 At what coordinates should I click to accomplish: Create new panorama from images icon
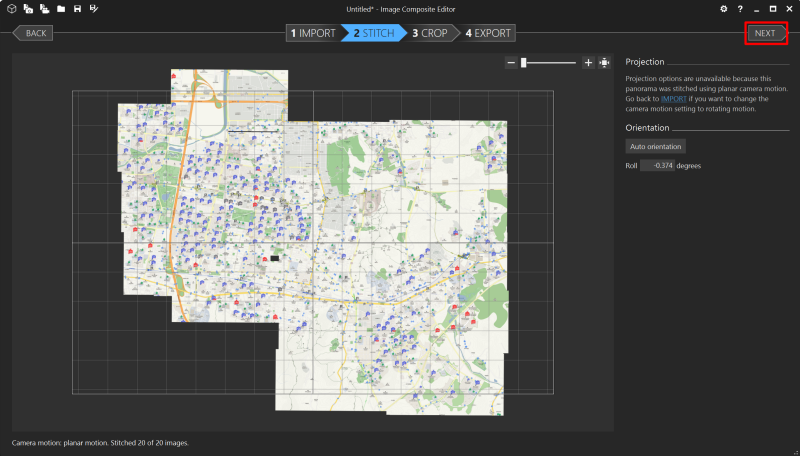(x=27, y=8)
